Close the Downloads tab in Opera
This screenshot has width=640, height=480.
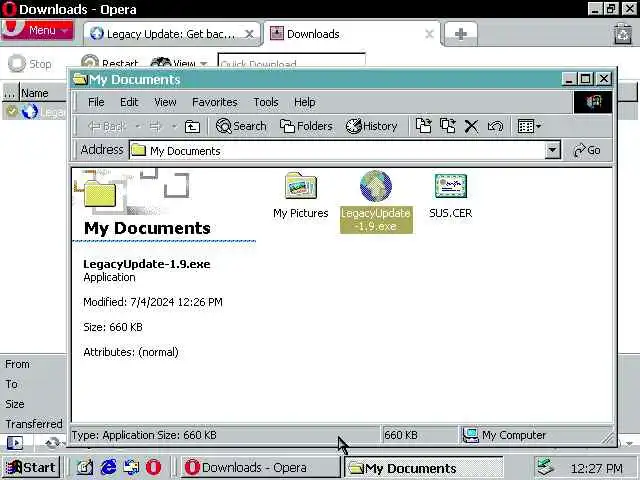(429, 34)
